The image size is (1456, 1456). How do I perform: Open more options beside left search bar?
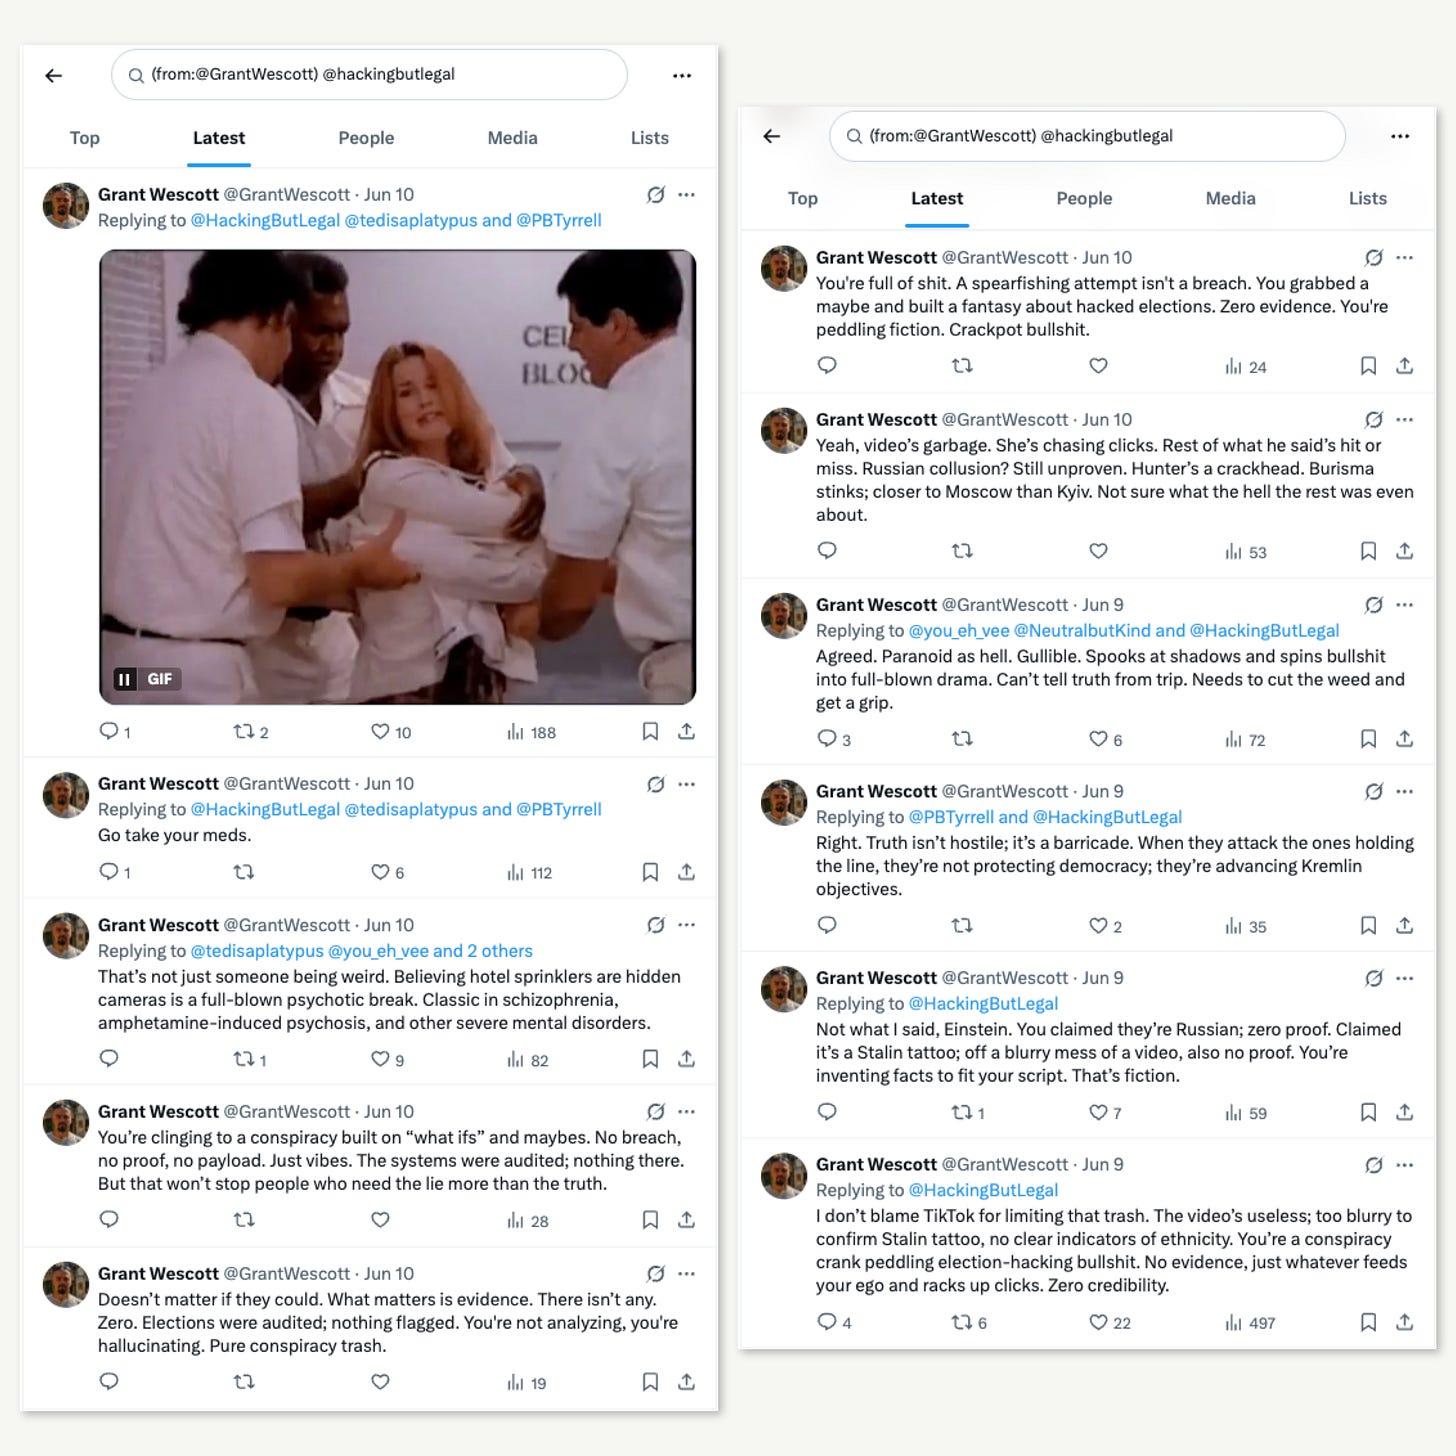(682, 75)
